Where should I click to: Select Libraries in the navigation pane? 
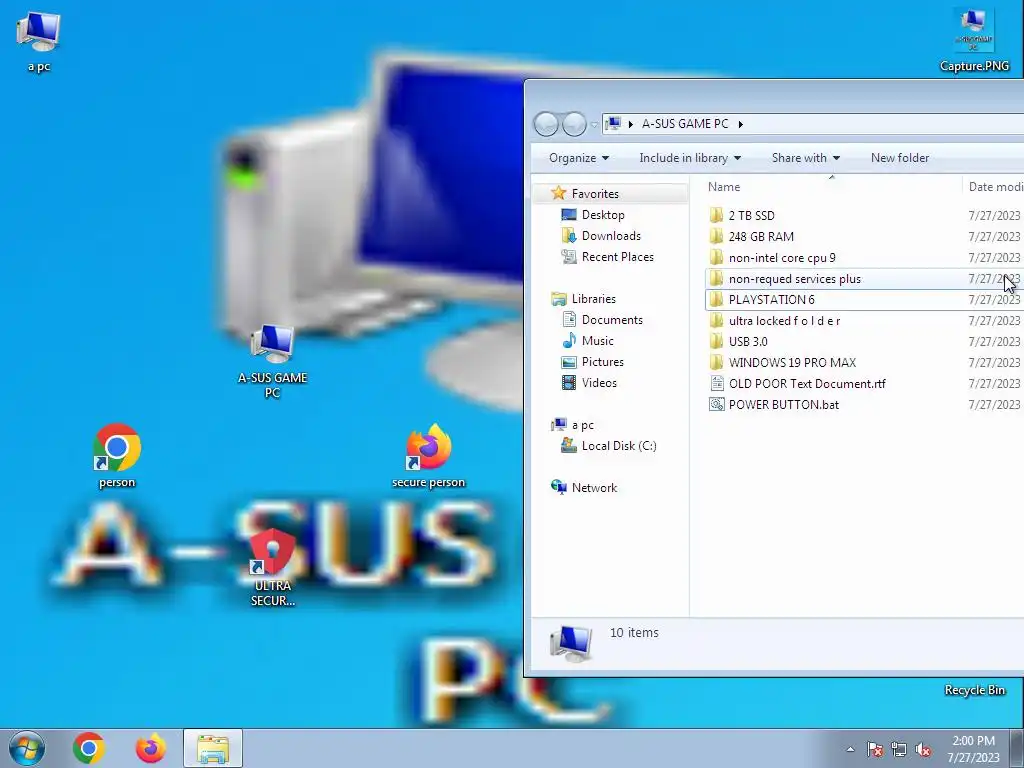click(x=594, y=298)
